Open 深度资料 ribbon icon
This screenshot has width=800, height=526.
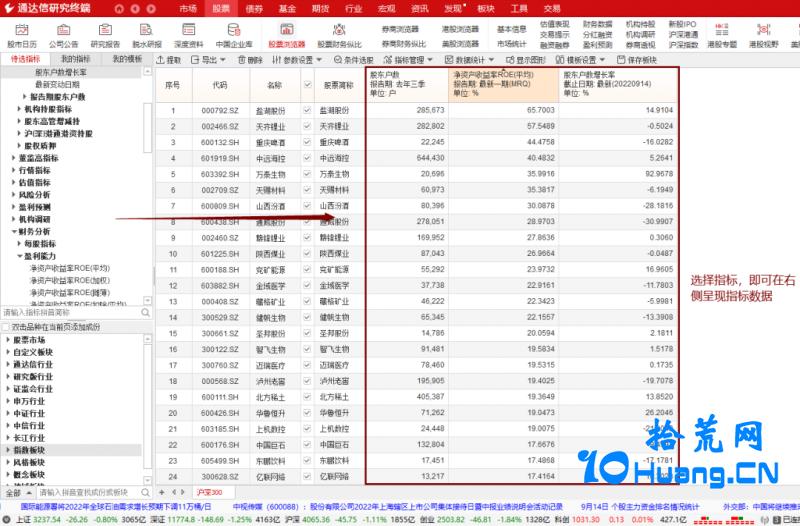click(189, 36)
